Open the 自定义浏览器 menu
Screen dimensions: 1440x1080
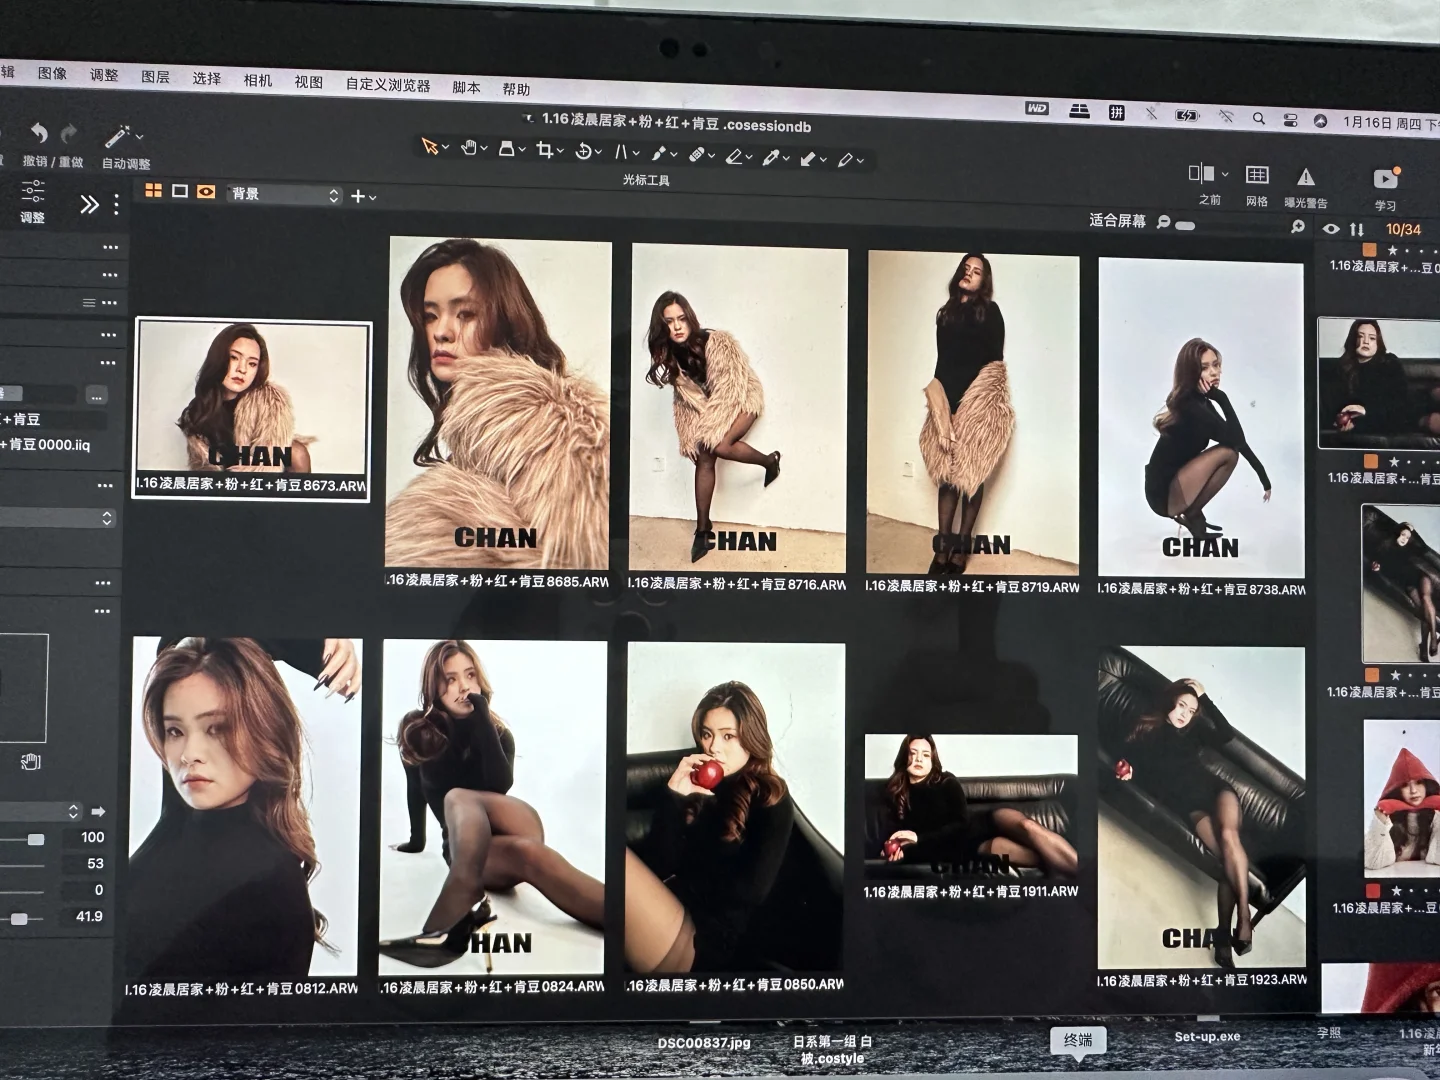tap(388, 85)
